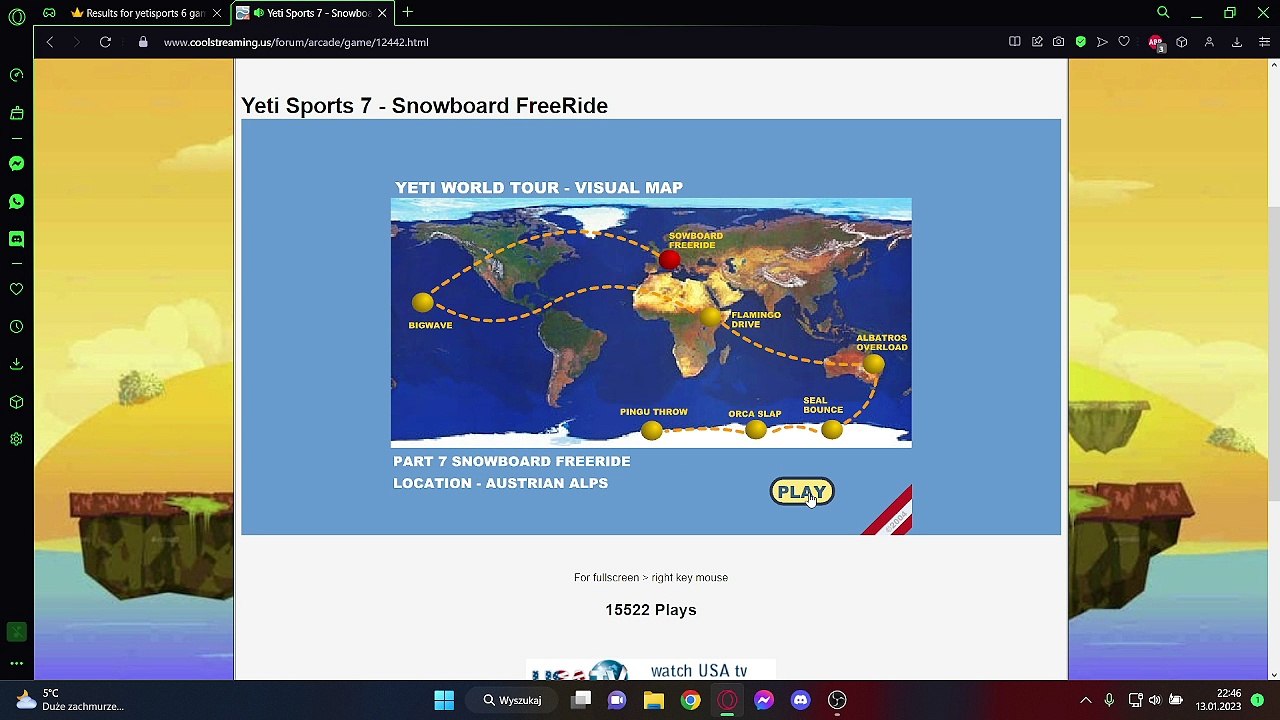This screenshot has height=720, width=1280.
Task: Click the Seal Bounce yellow marker
Action: pos(832,430)
